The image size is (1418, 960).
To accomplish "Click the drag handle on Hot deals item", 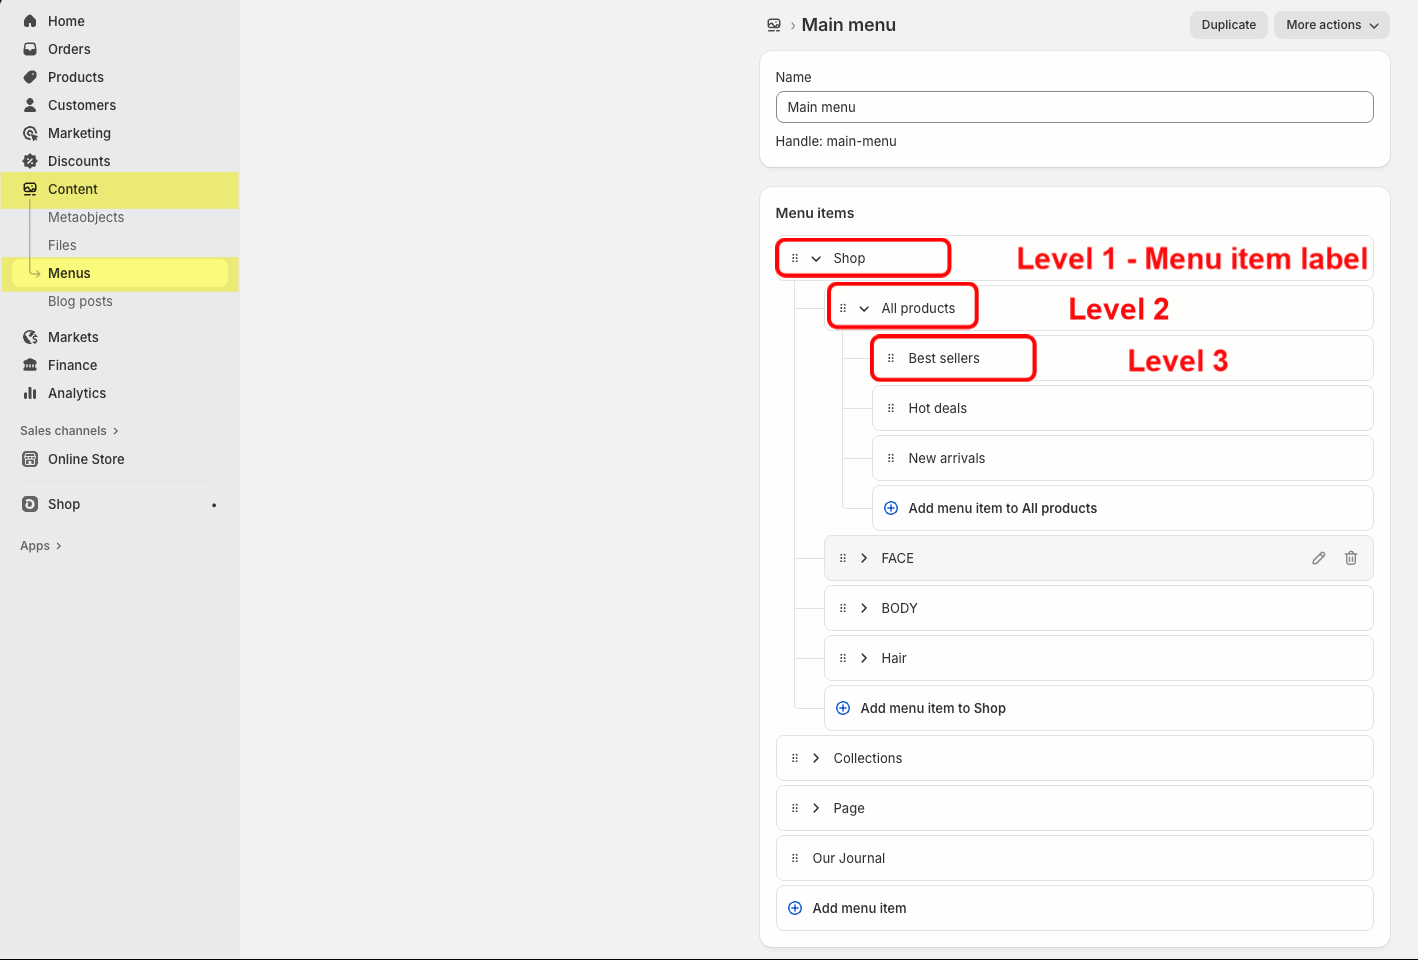I will 891,408.
